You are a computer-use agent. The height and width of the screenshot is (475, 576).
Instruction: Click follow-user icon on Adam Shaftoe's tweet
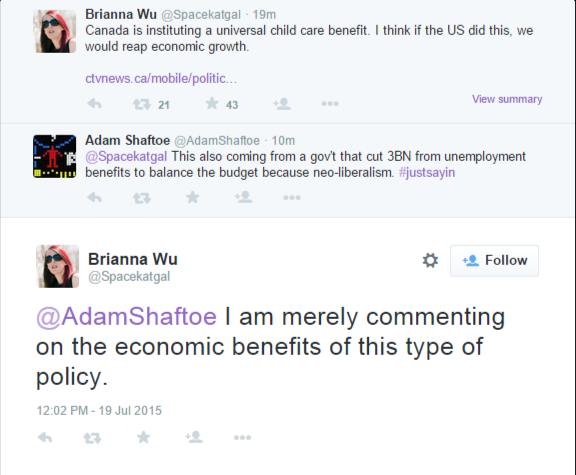(243, 197)
